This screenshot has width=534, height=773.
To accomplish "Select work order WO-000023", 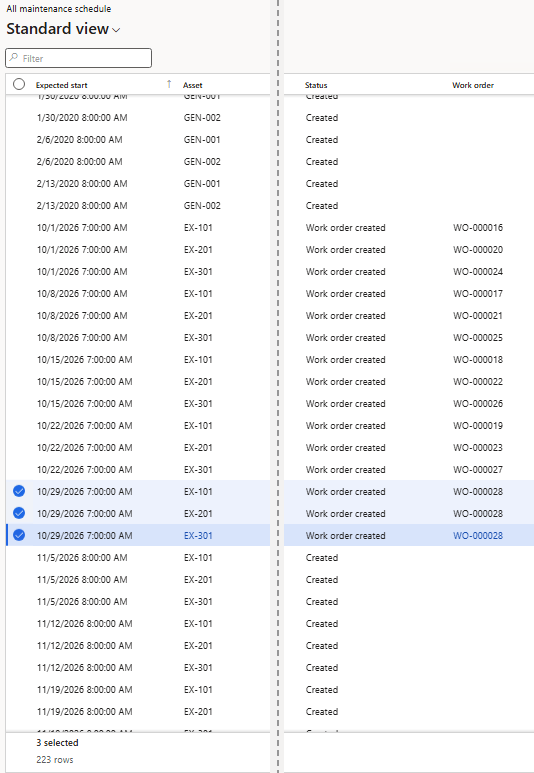I will [478, 448].
